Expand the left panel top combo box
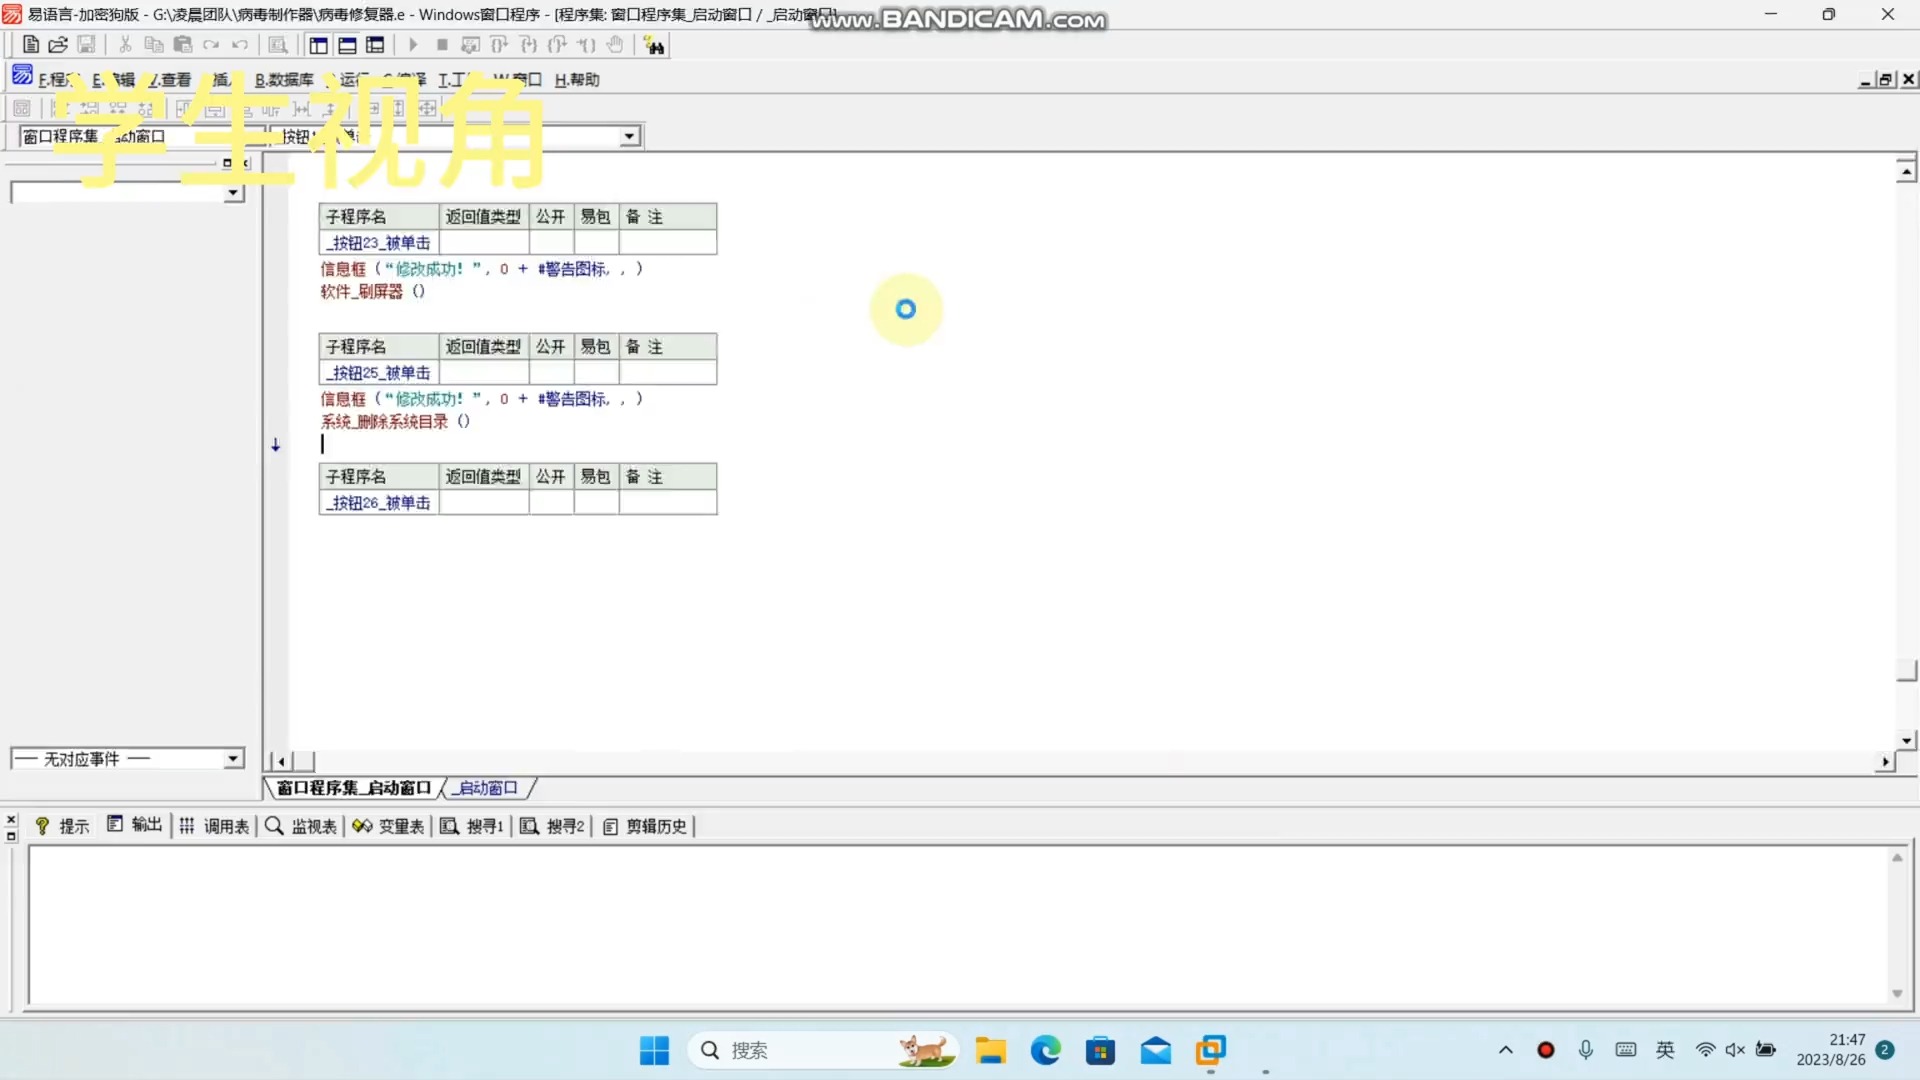 pyautogui.click(x=233, y=193)
